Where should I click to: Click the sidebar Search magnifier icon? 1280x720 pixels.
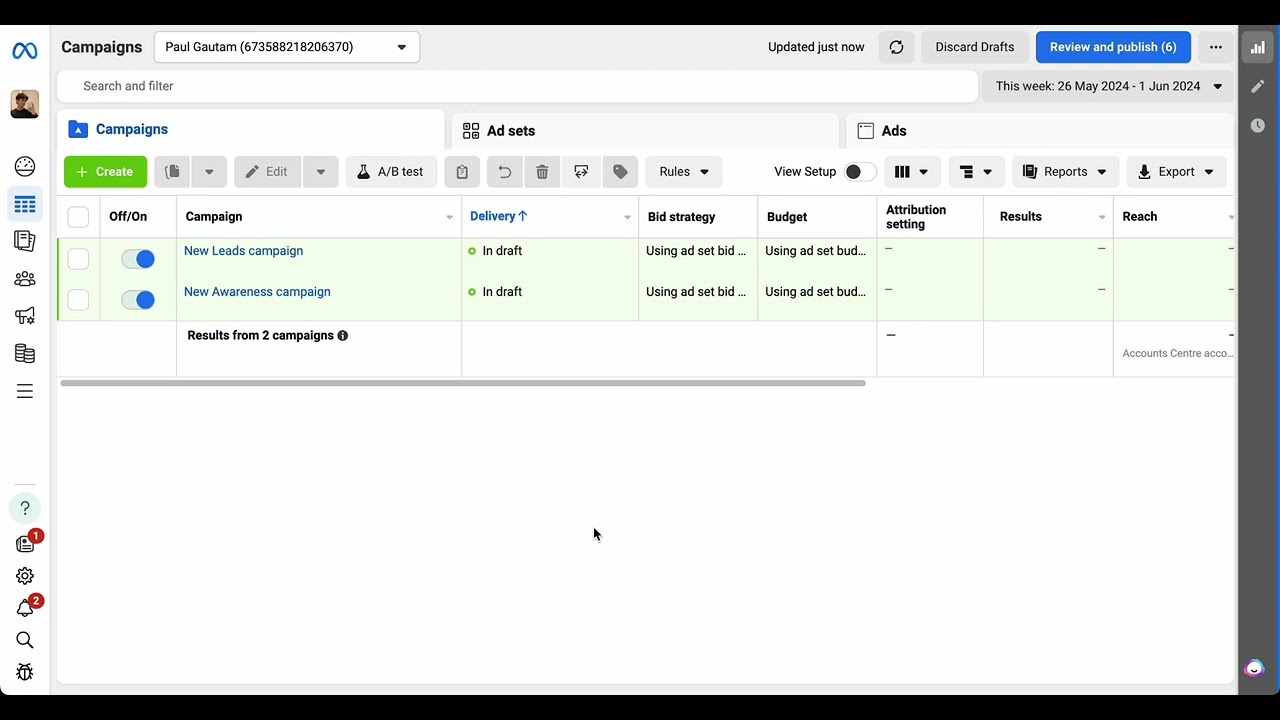(25, 640)
